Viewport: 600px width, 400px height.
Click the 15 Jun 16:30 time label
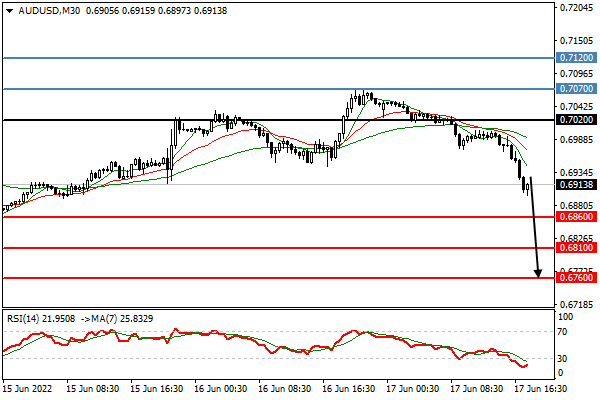(x=157, y=389)
